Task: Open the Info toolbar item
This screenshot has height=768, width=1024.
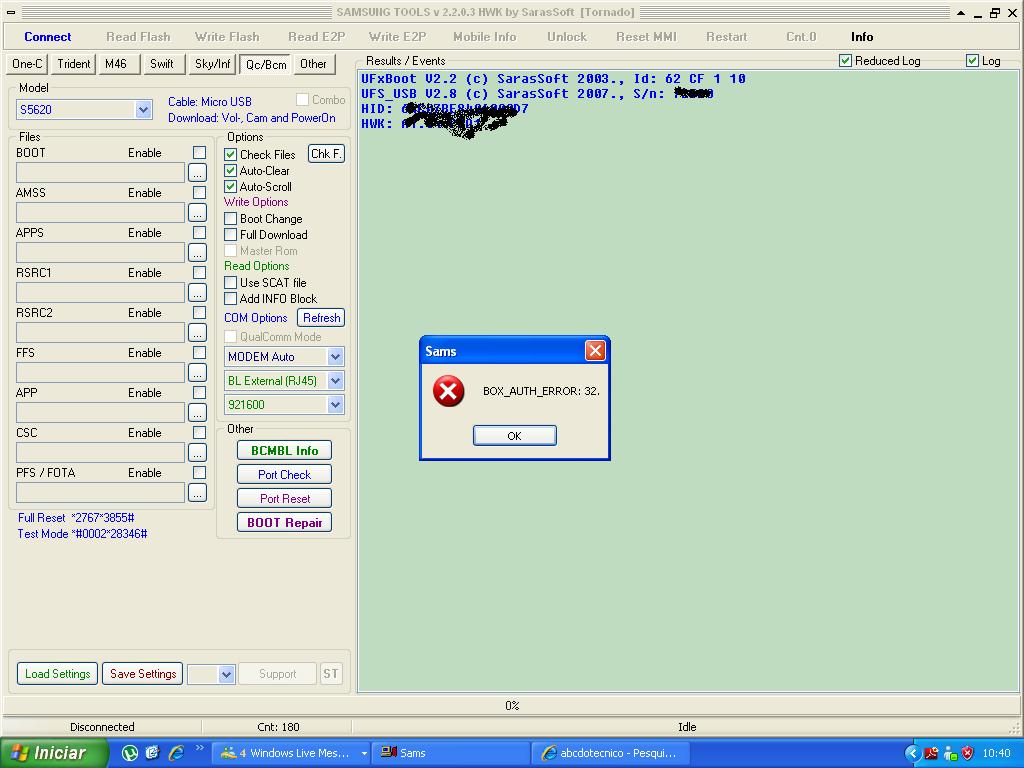Action: pyautogui.click(x=862, y=37)
